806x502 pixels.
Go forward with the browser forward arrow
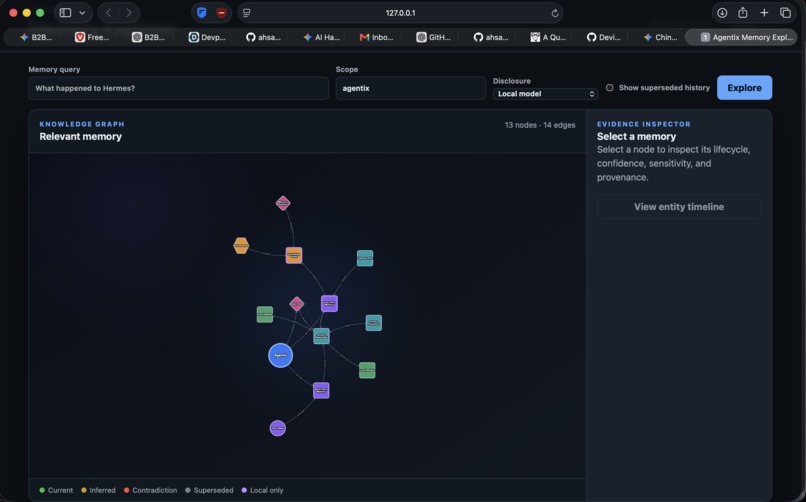pyautogui.click(x=129, y=13)
